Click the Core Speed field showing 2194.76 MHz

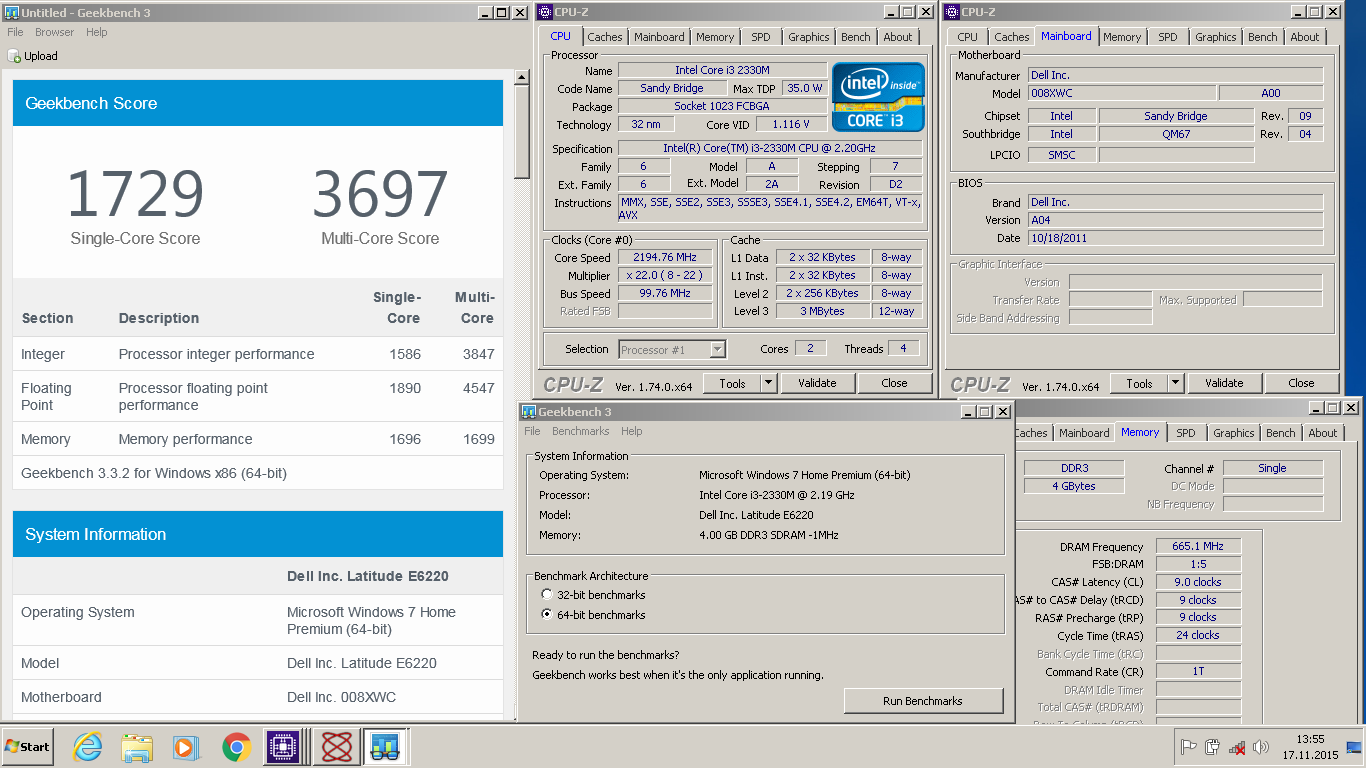point(665,257)
